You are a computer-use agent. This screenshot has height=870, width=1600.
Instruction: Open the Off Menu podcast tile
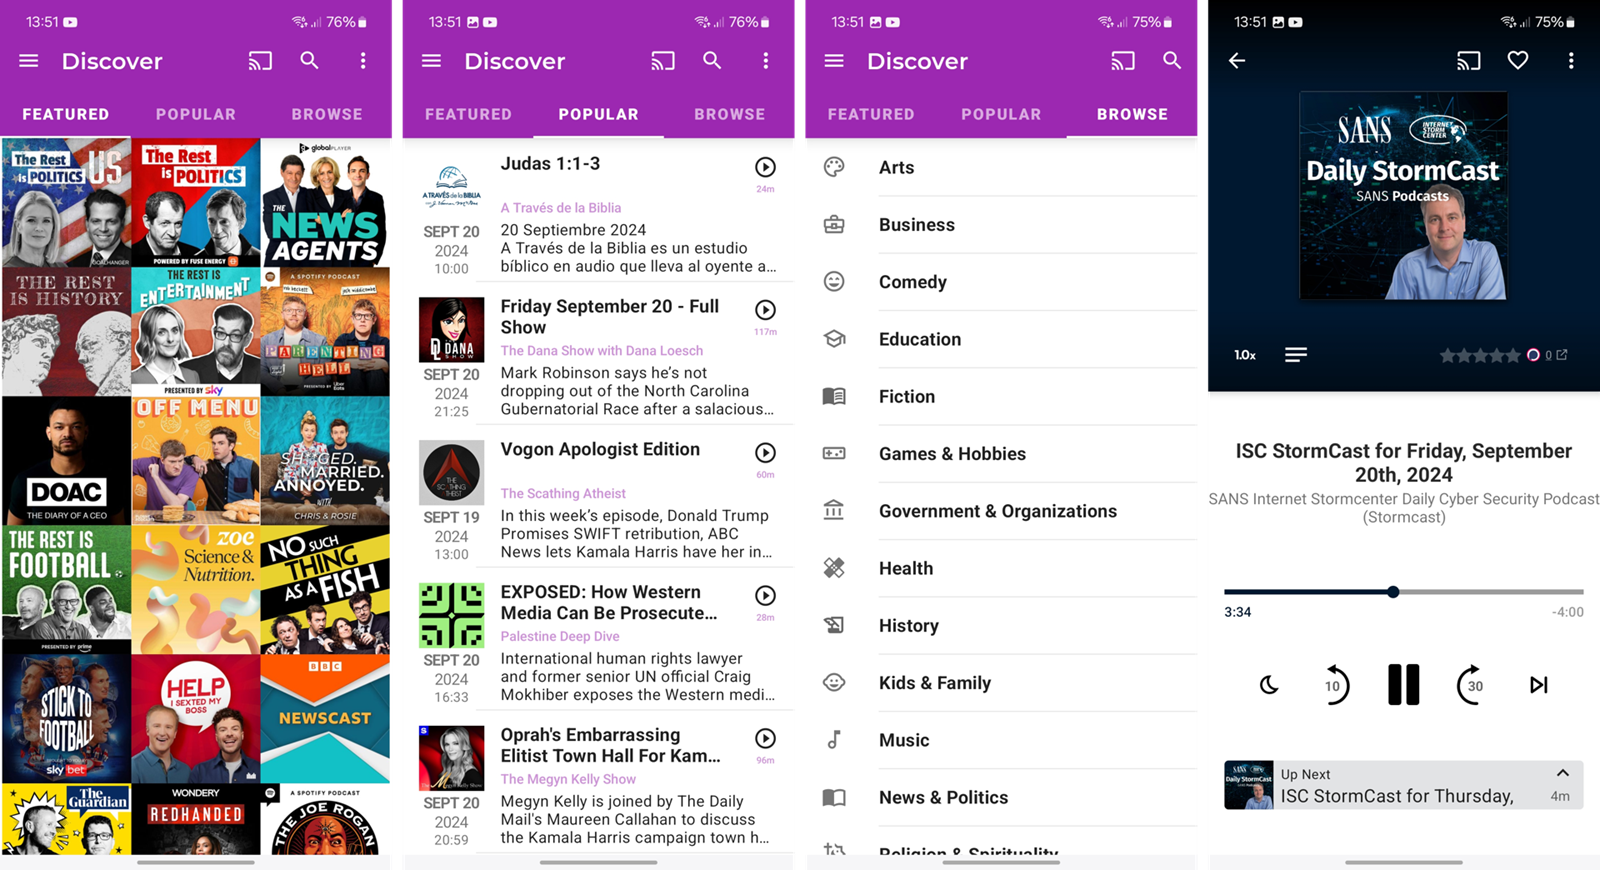(196, 461)
